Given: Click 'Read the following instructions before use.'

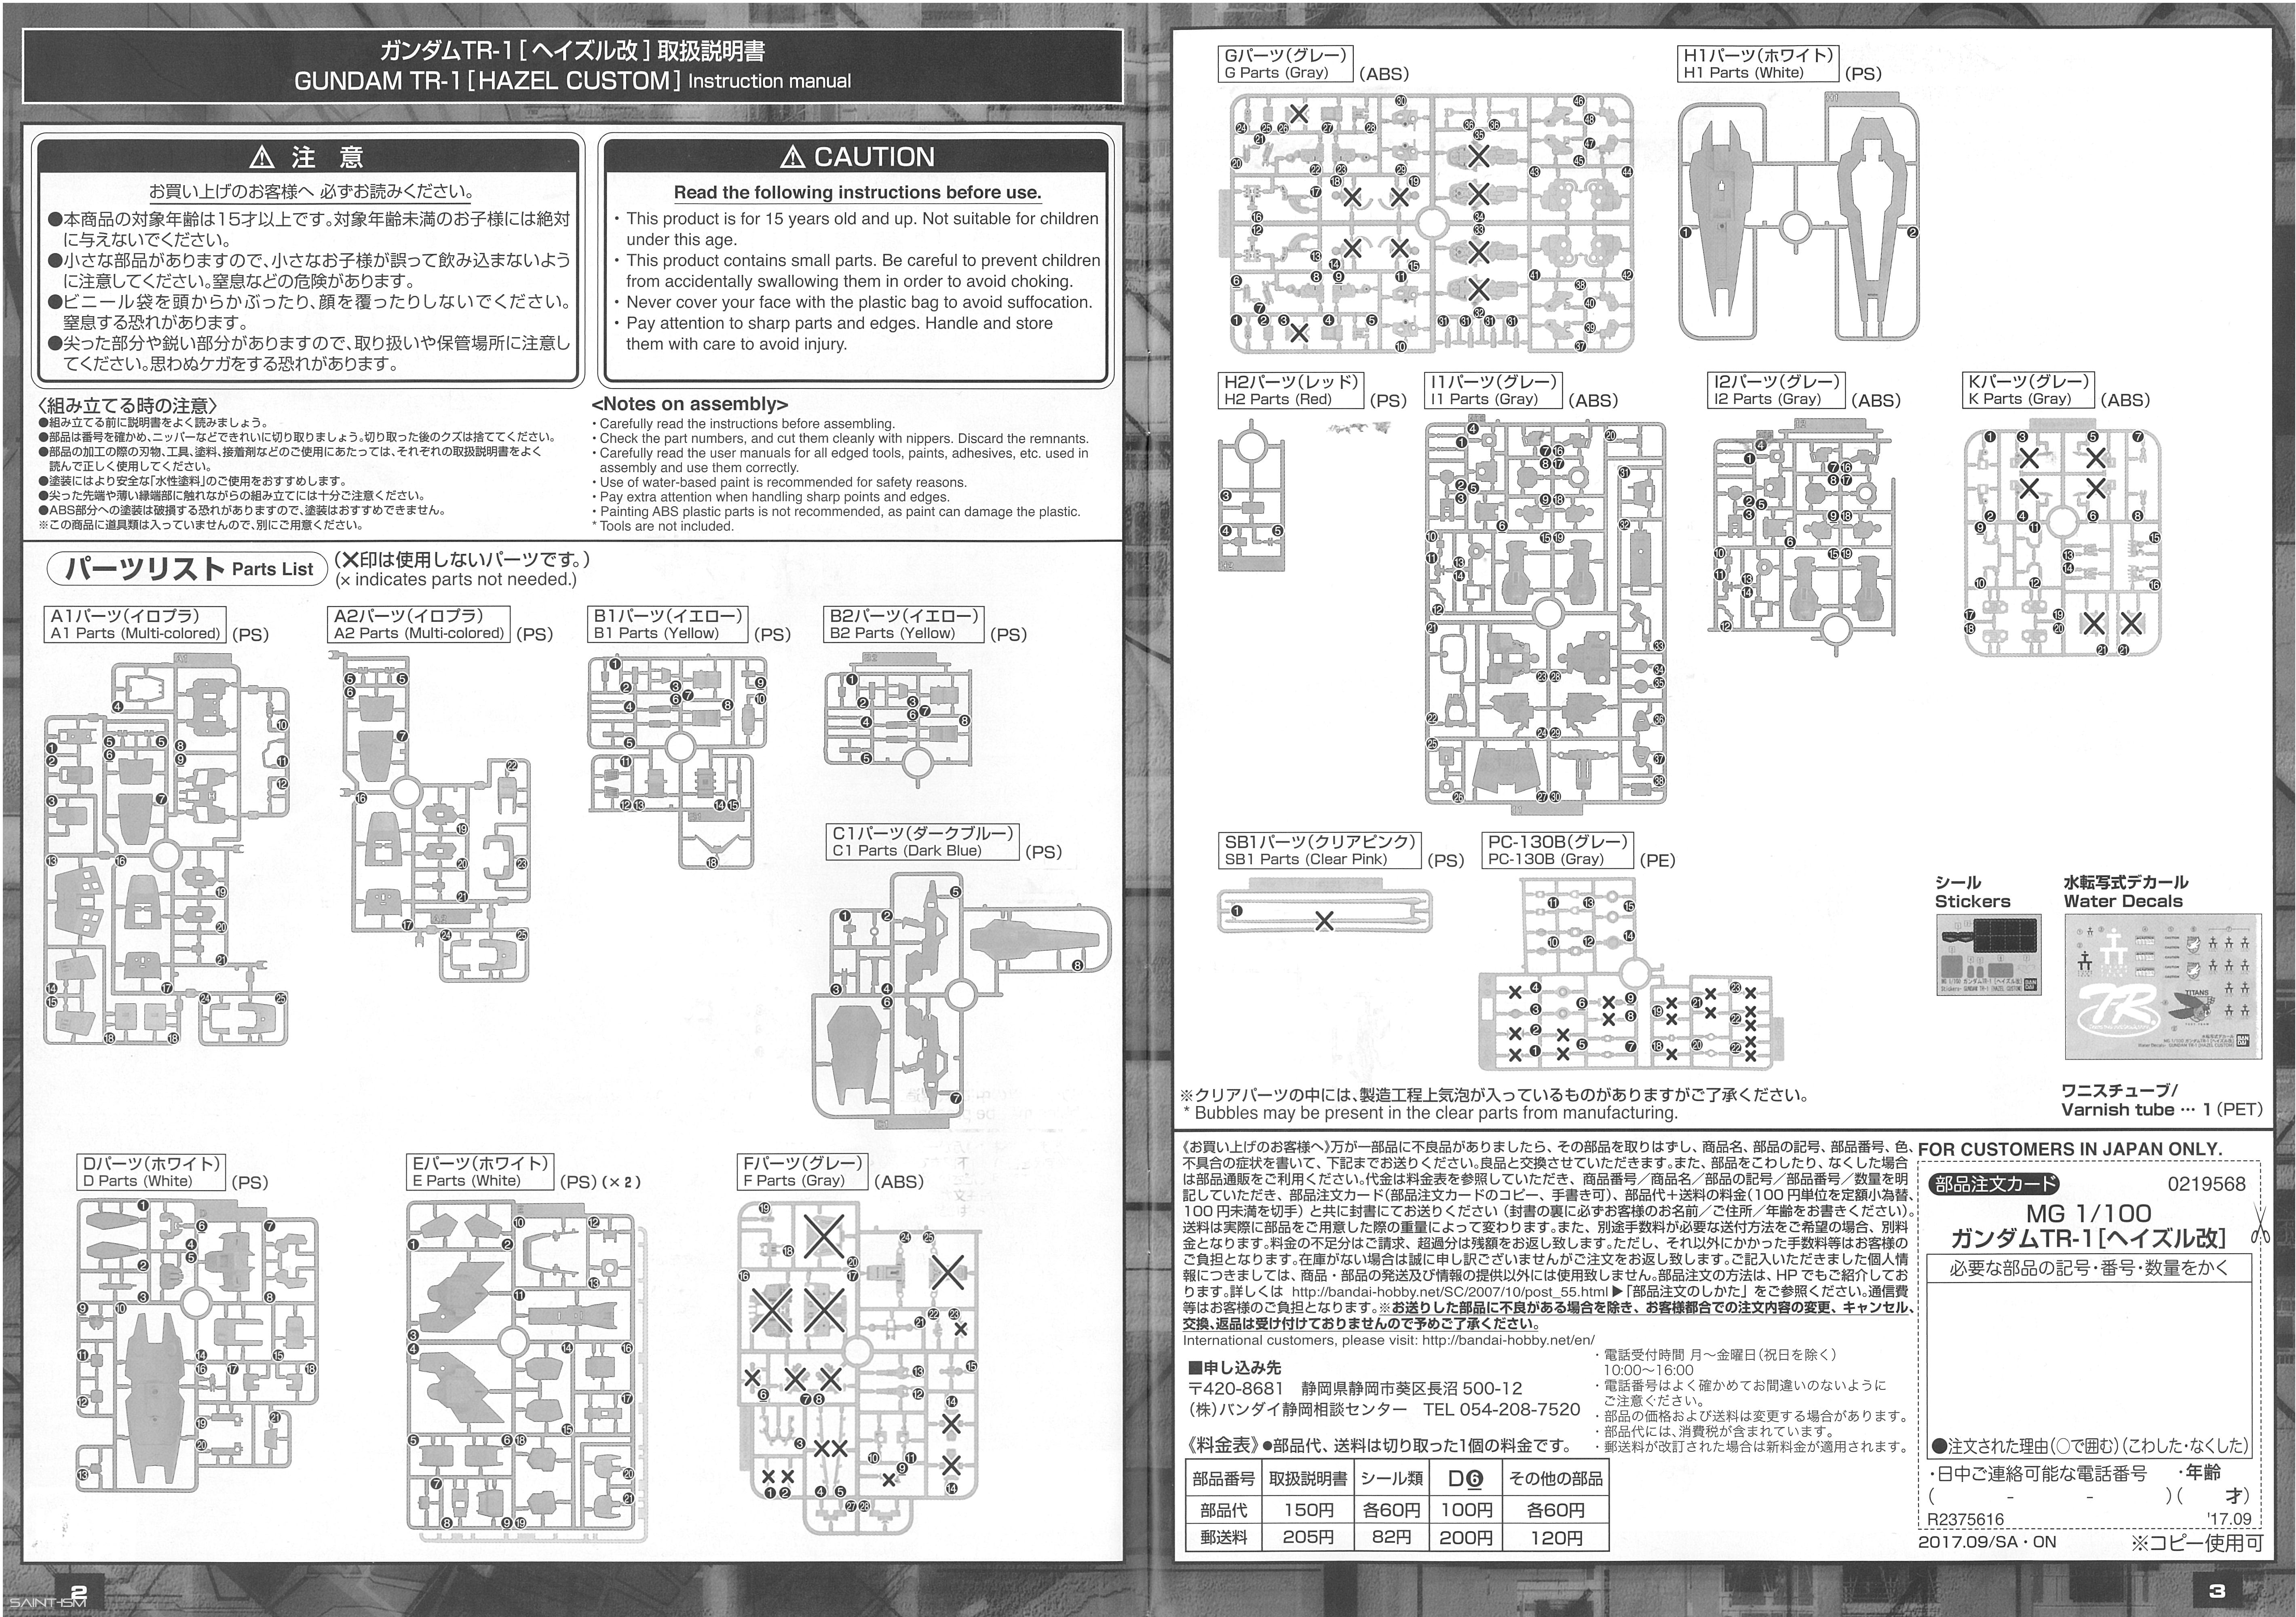Looking at the screenshot, I should [857, 192].
